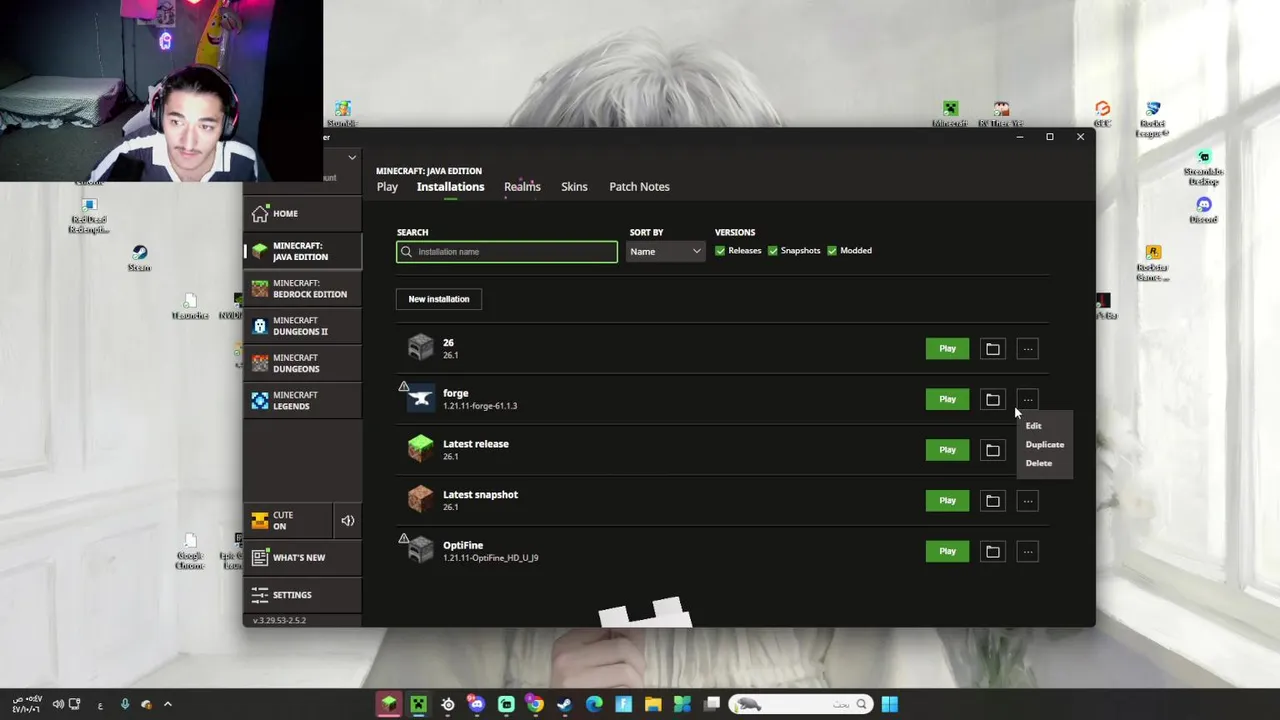
Task: Click the forge anvil installation icon
Action: tap(421, 399)
